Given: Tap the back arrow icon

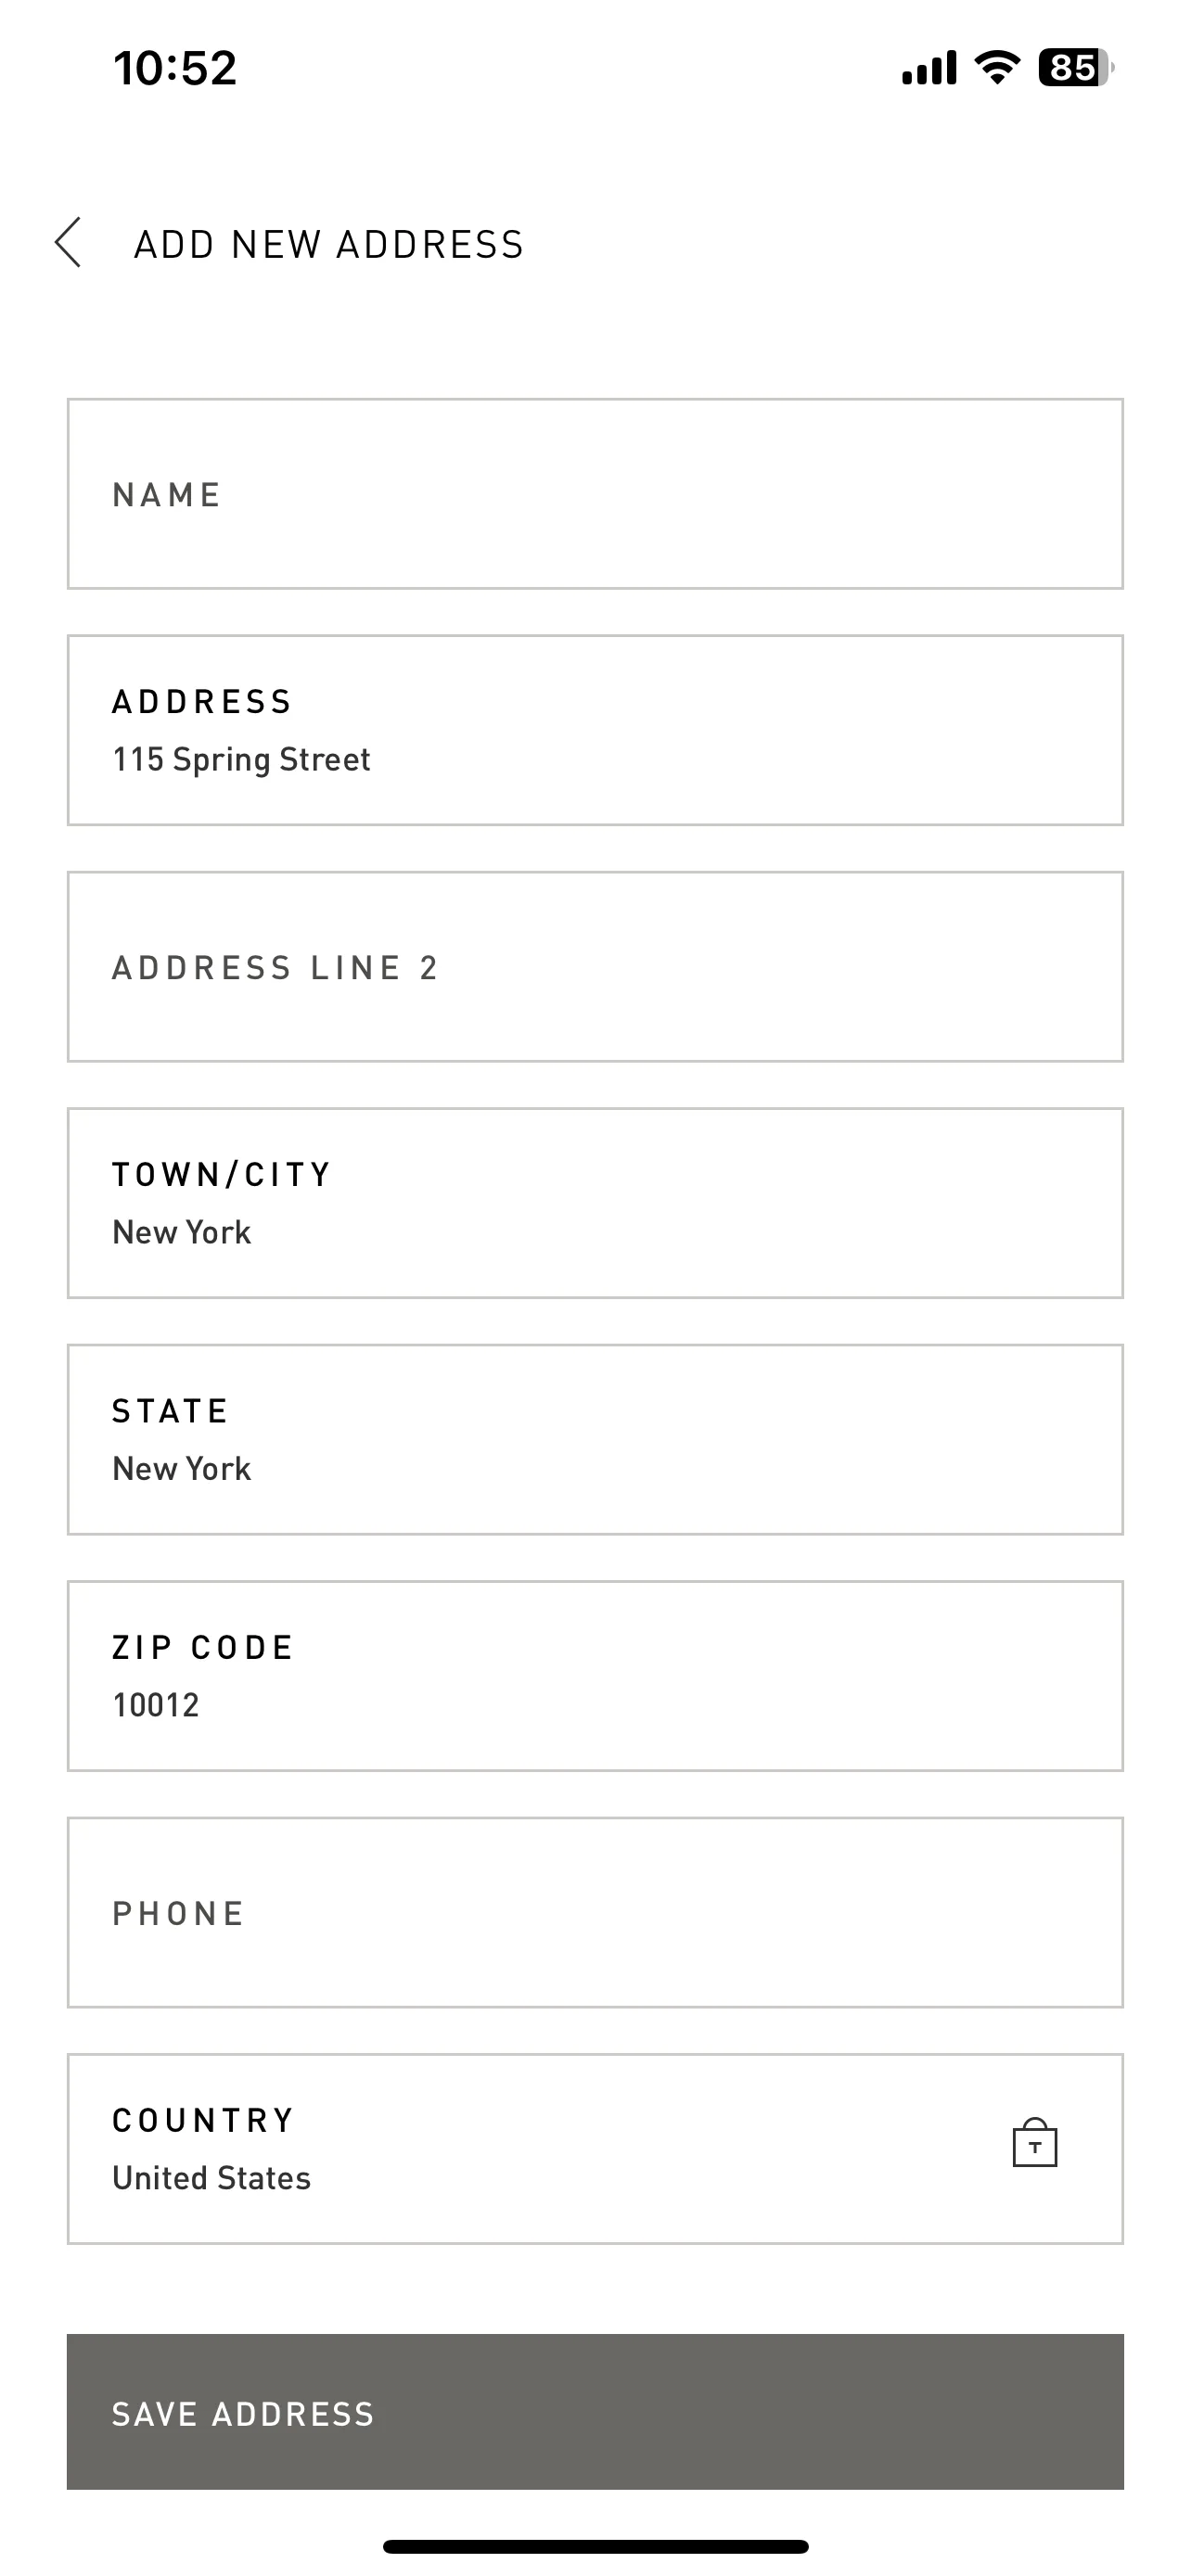Looking at the screenshot, I should 68,243.
